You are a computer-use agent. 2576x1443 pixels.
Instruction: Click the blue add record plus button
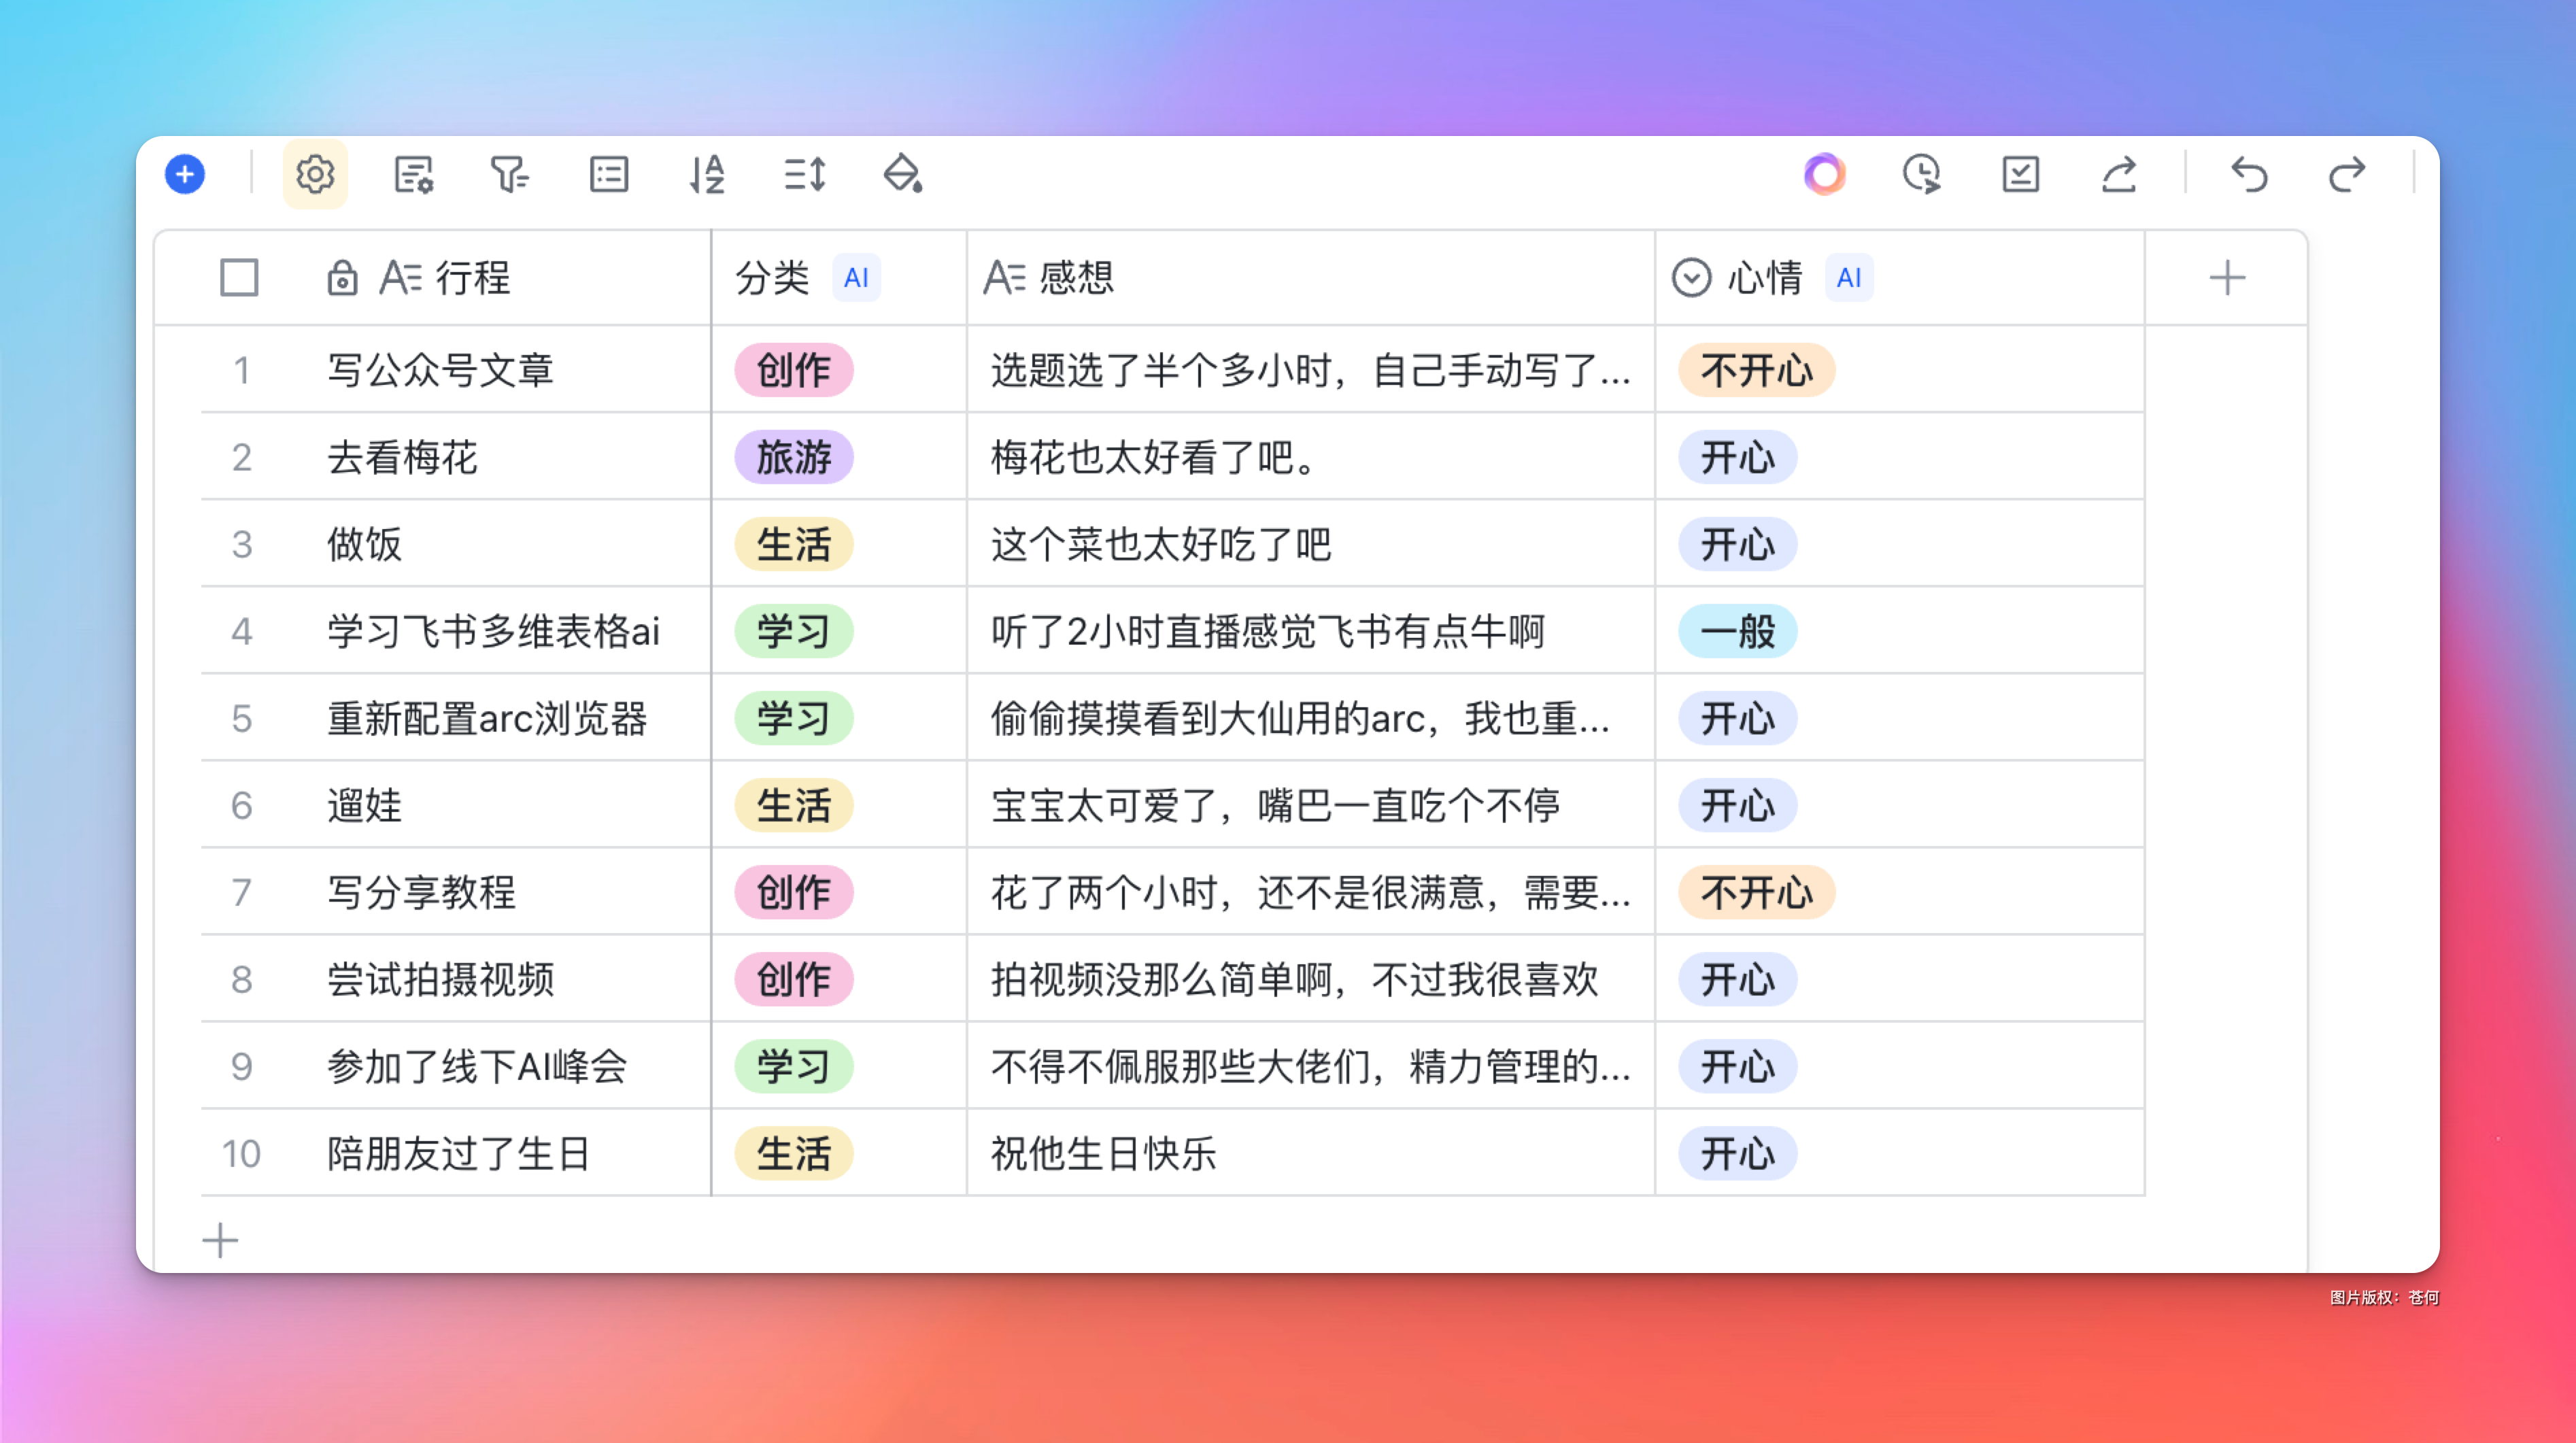[x=185, y=174]
